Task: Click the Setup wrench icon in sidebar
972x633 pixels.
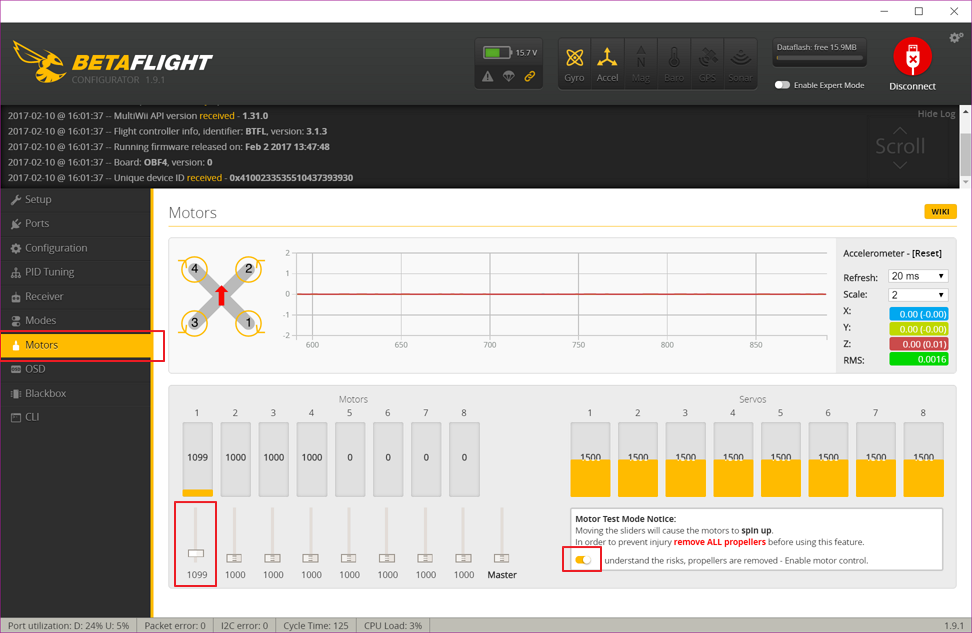Action: [x=16, y=200]
